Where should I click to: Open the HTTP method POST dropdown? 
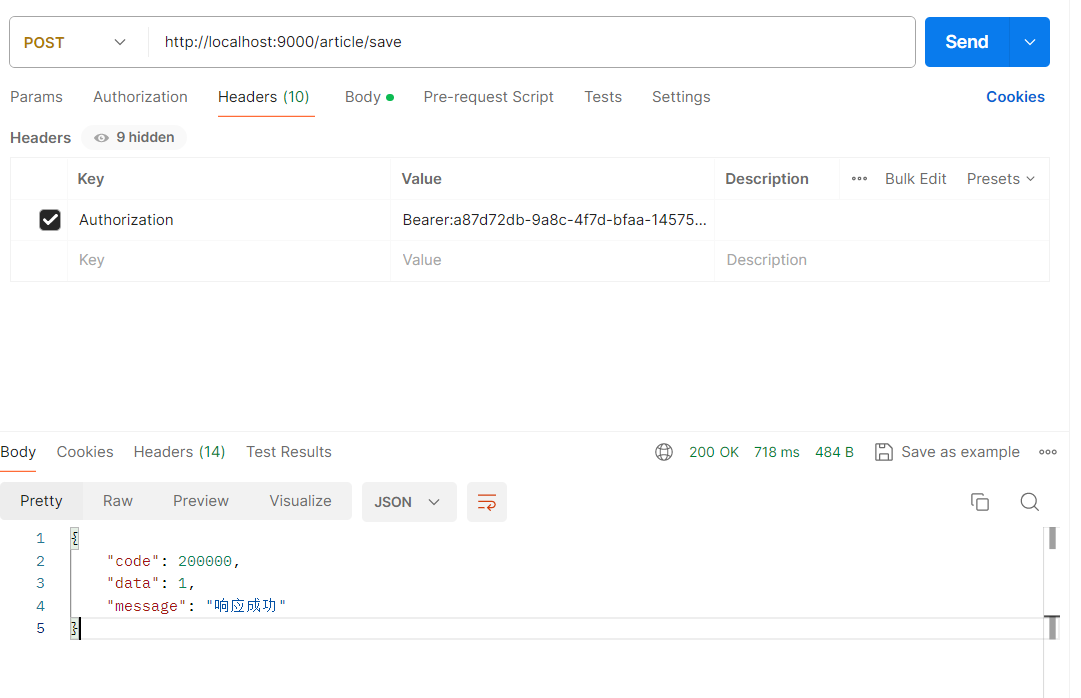coord(76,42)
